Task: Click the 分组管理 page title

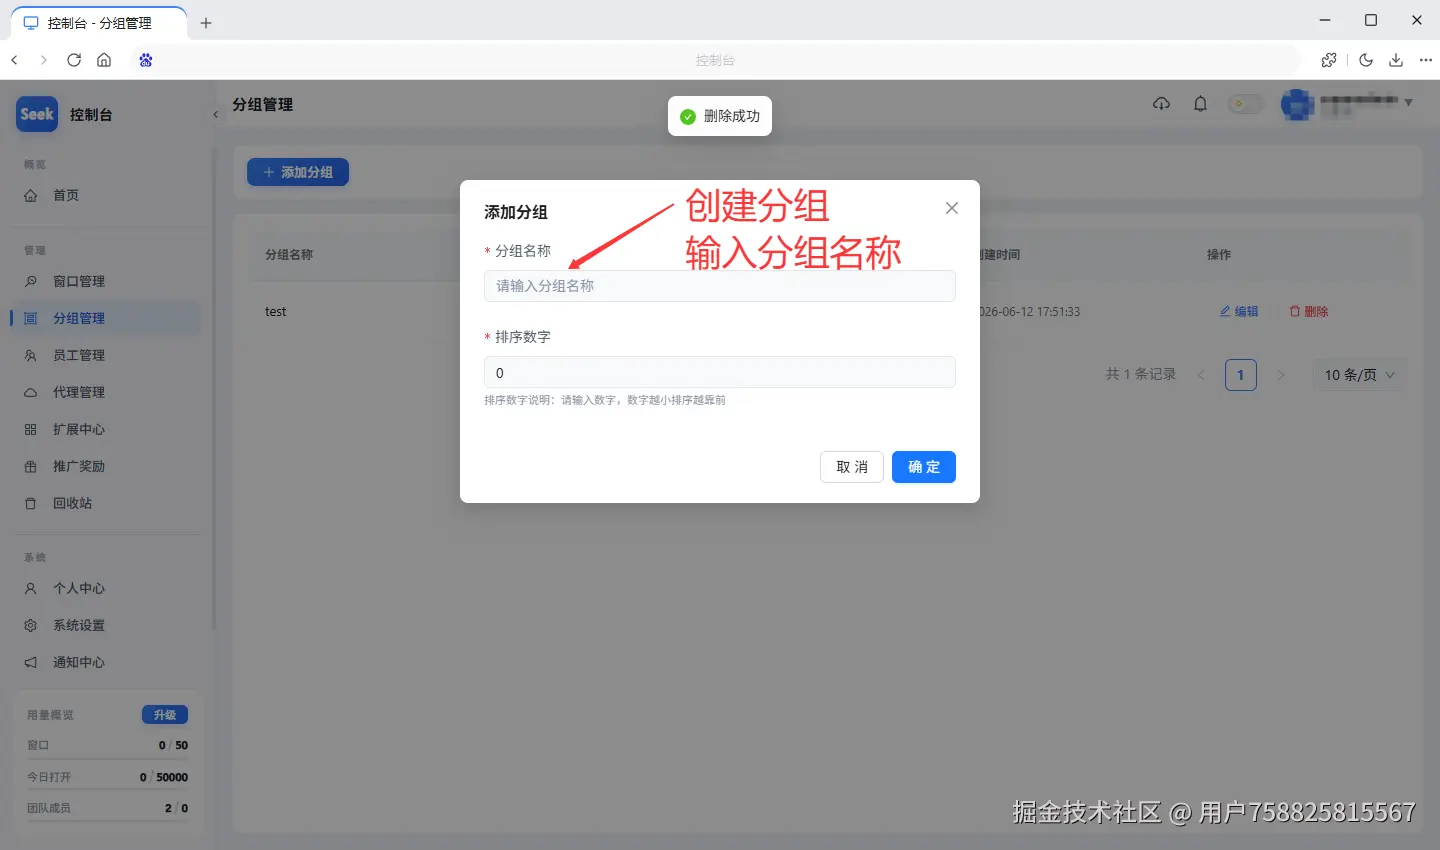Action: pyautogui.click(x=263, y=104)
